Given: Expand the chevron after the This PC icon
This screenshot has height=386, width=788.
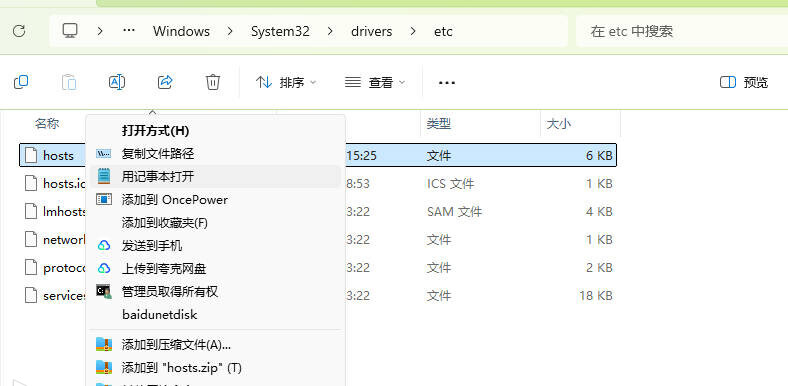Looking at the screenshot, I should [x=100, y=31].
